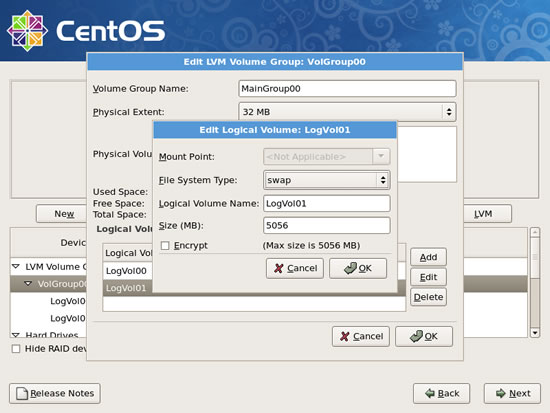550x413 pixels.
Task: Collapse the LVM Volume Groups tree node
Action: coord(16,266)
